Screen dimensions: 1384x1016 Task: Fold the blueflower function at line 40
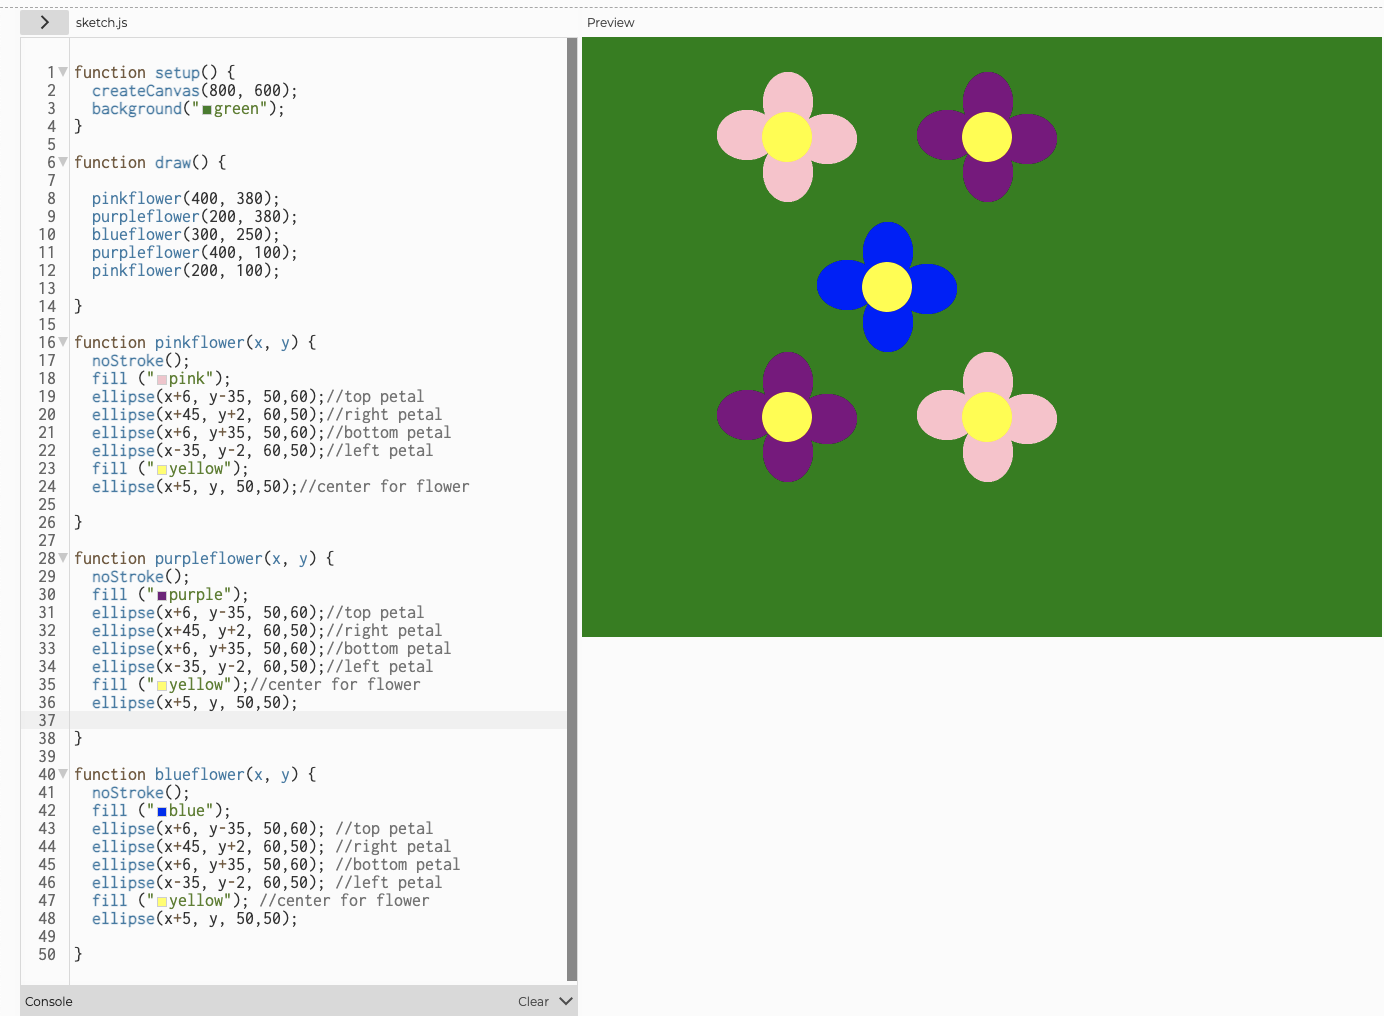pyautogui.click(x=63, y=774)
